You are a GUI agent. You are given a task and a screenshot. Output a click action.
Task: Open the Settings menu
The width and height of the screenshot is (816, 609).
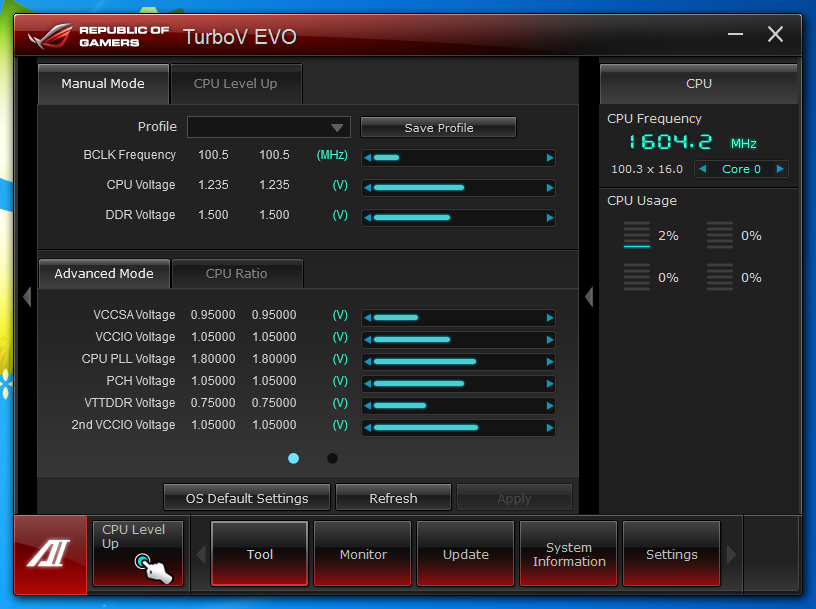click(672, 554)
